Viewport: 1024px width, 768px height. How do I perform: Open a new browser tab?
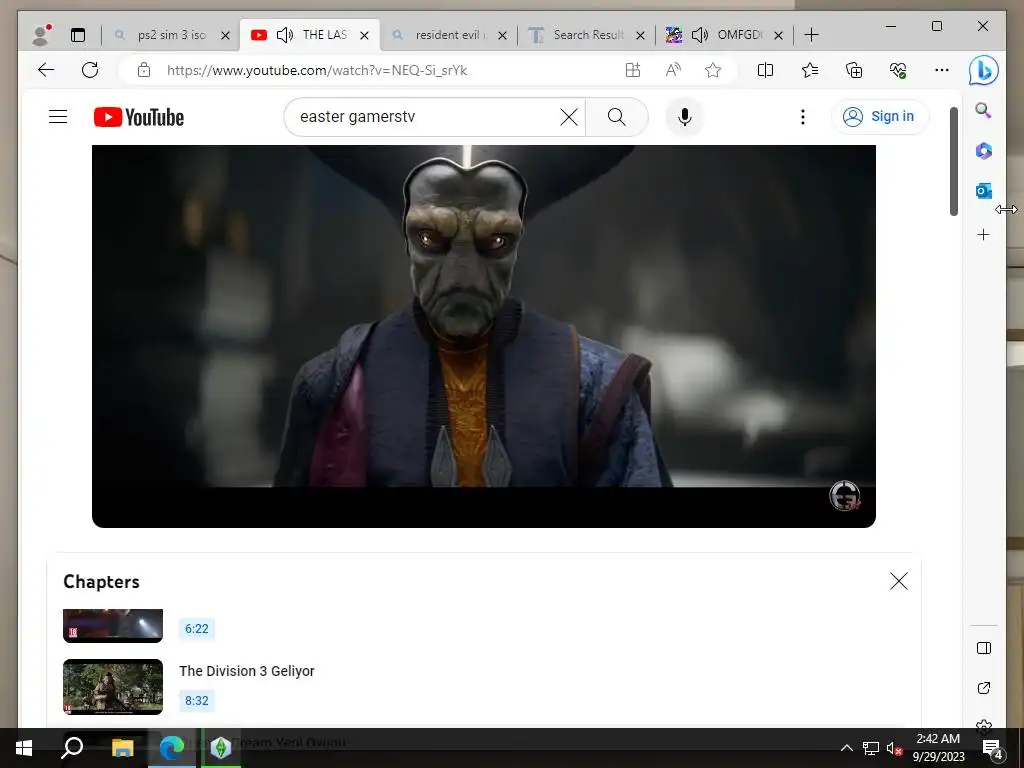[x=811, y=35]
